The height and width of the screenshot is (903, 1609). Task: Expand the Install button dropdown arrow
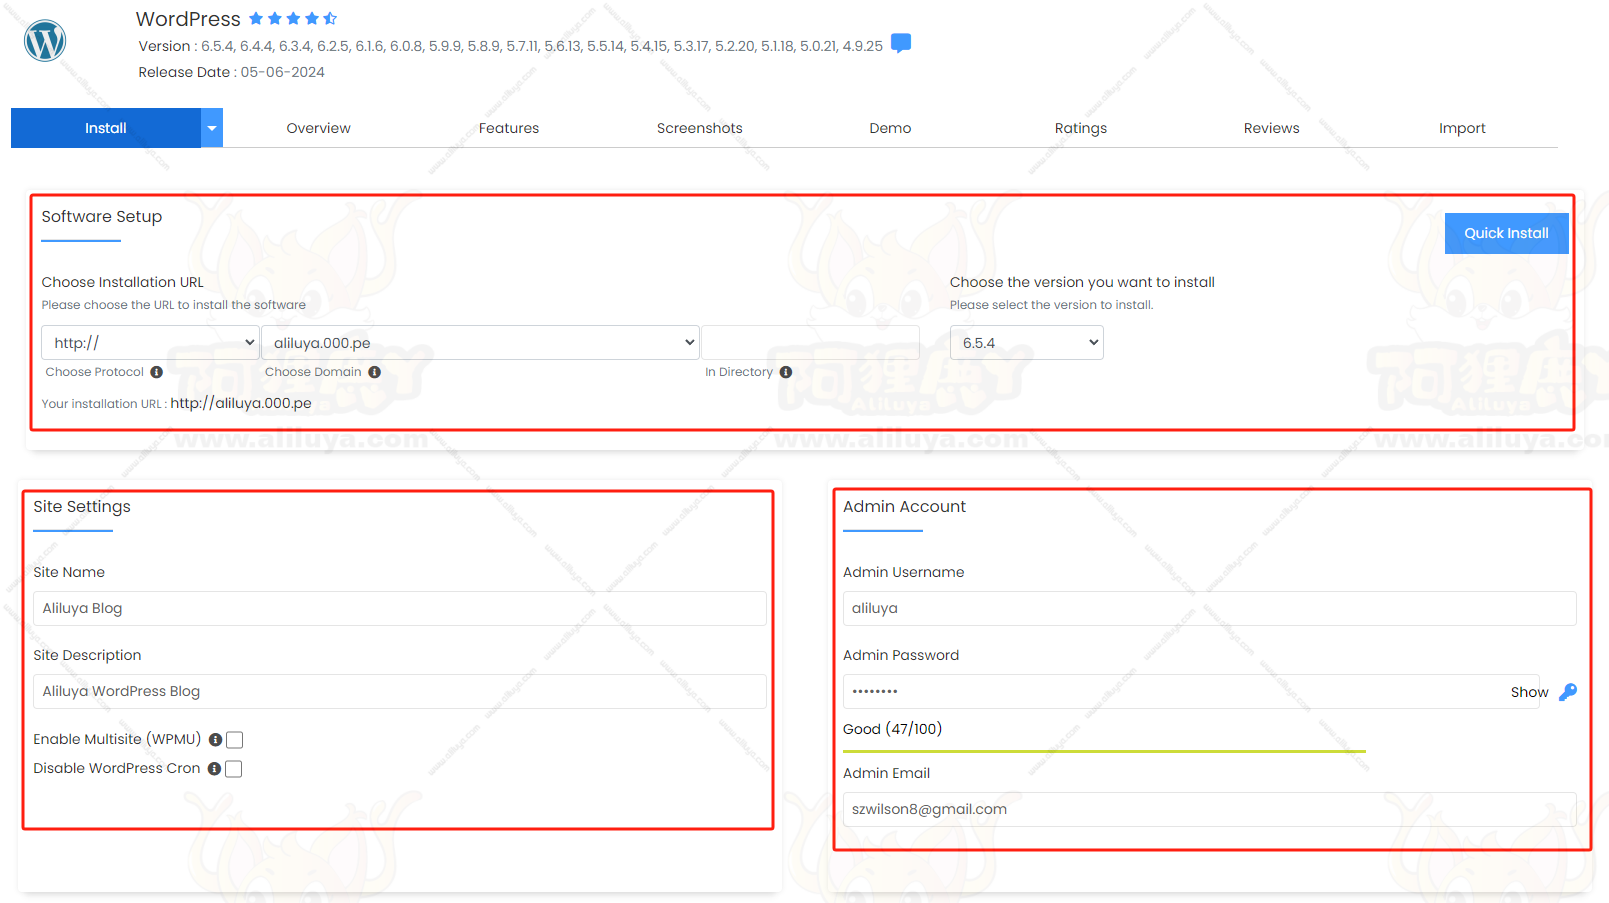coord(212,128)
